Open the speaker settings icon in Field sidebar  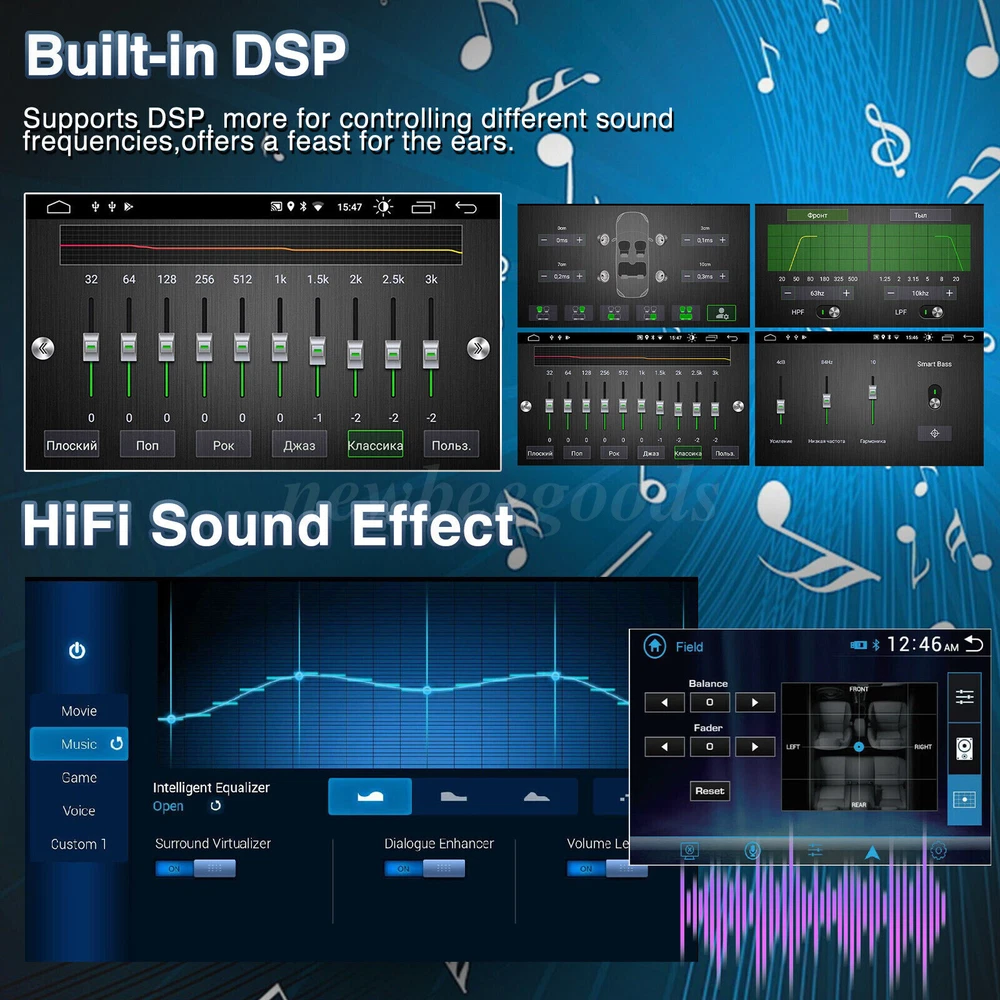coord(964,748)
